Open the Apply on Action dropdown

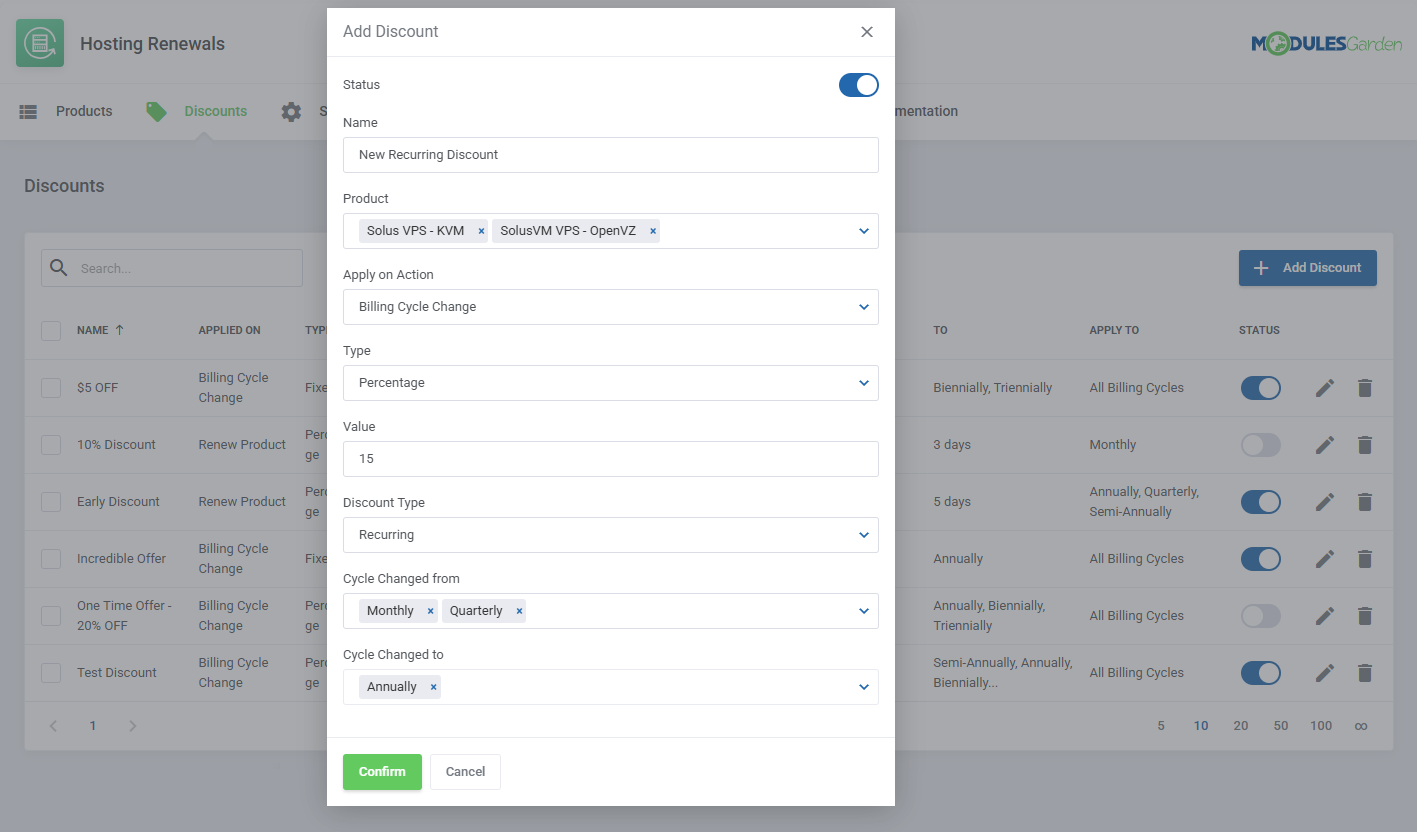click(611, 307)
